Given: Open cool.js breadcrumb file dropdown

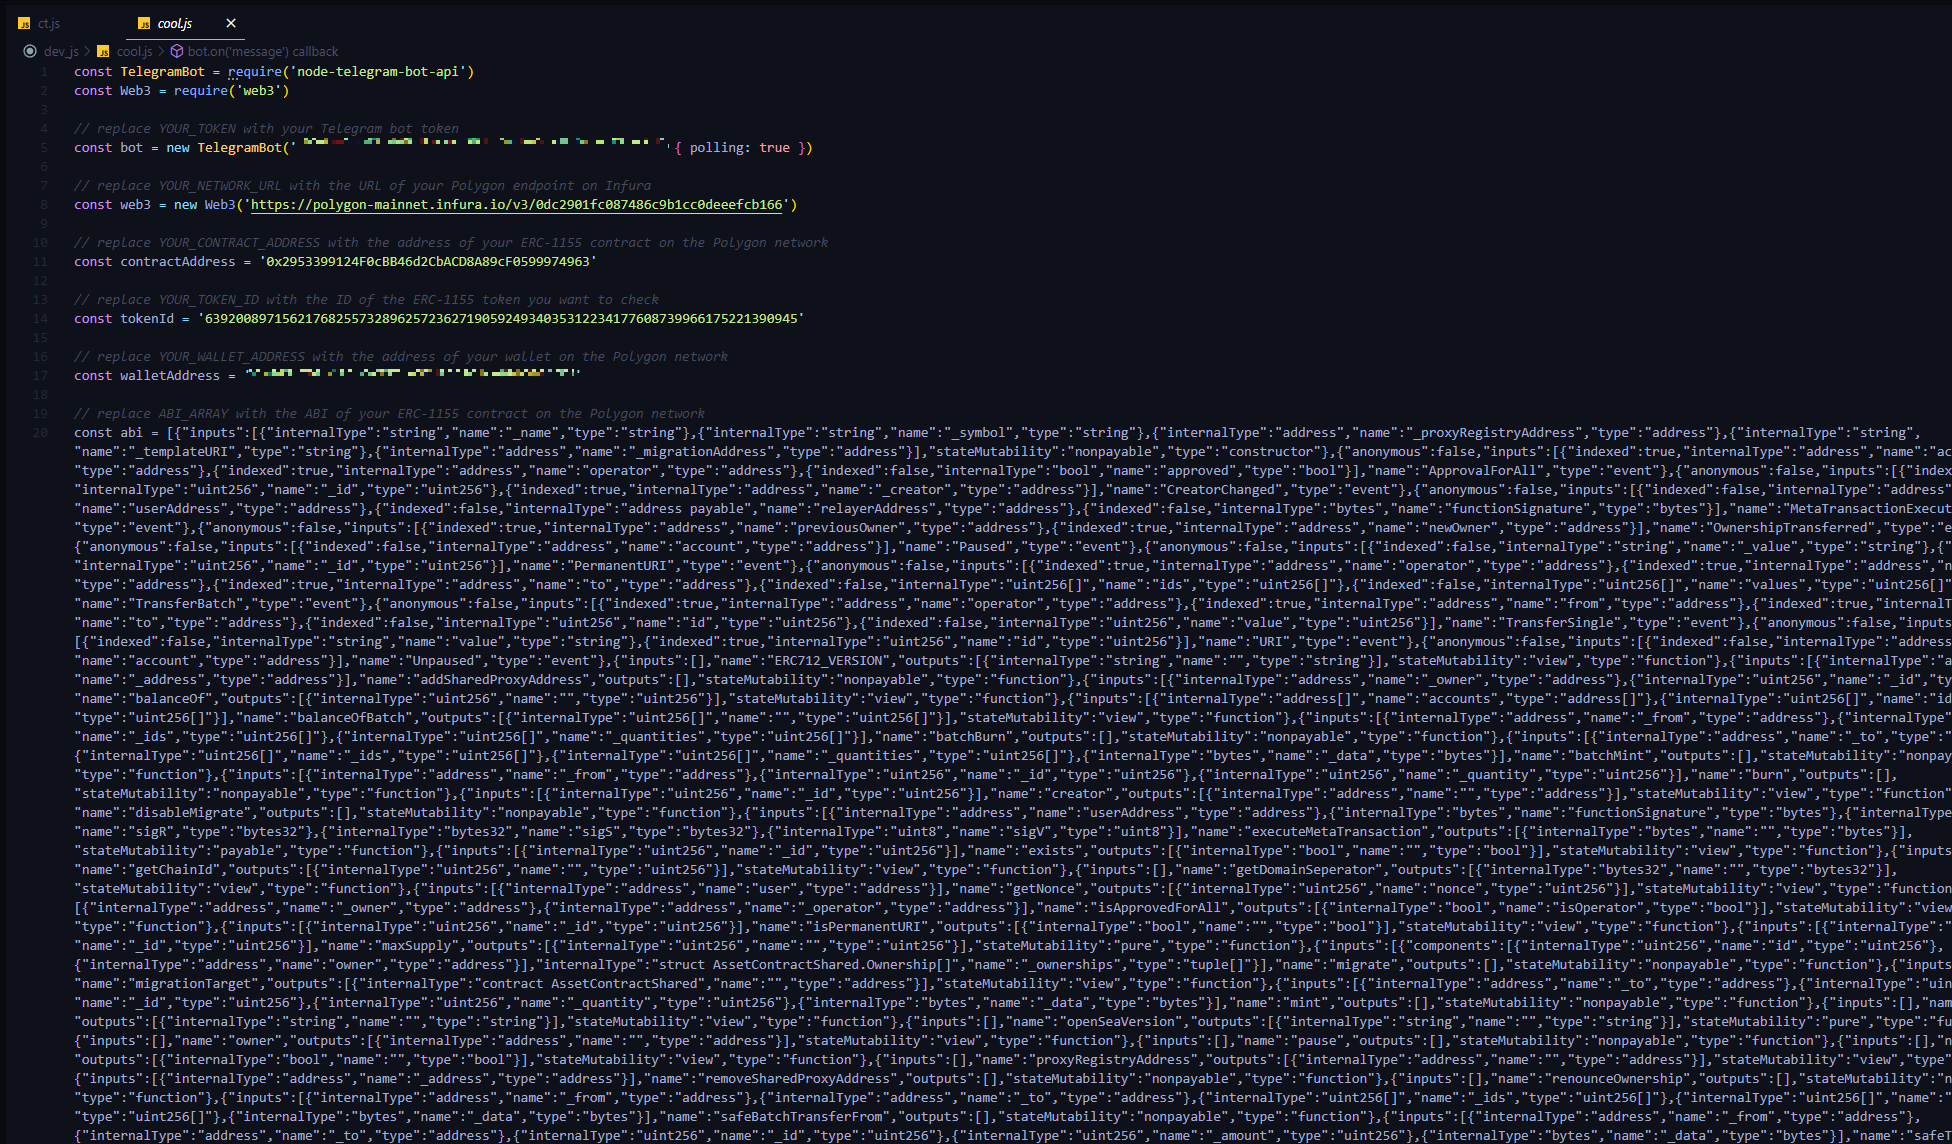Looking at the screenshot, I should (134, 51).
